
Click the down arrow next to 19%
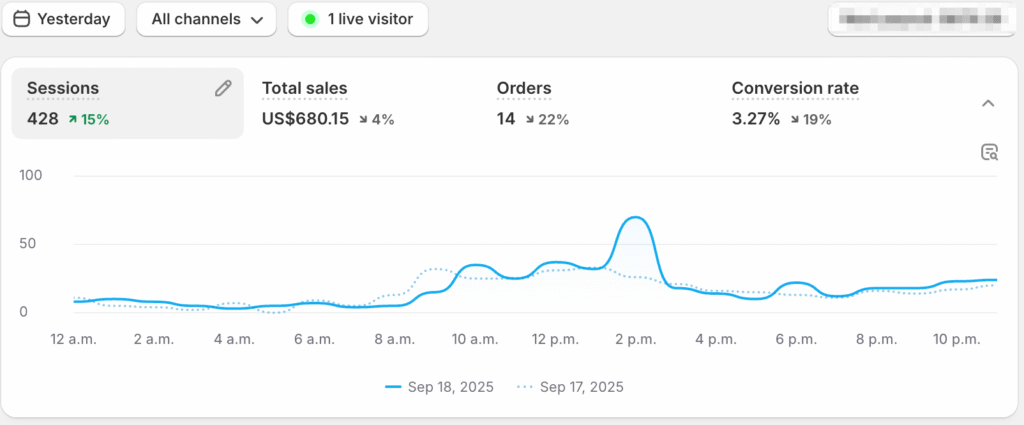792,120
